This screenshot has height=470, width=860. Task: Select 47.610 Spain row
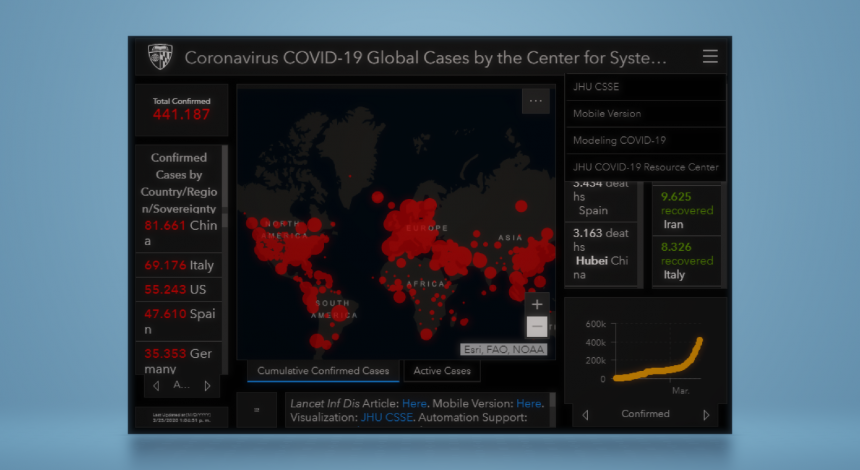tap(179, 321)
